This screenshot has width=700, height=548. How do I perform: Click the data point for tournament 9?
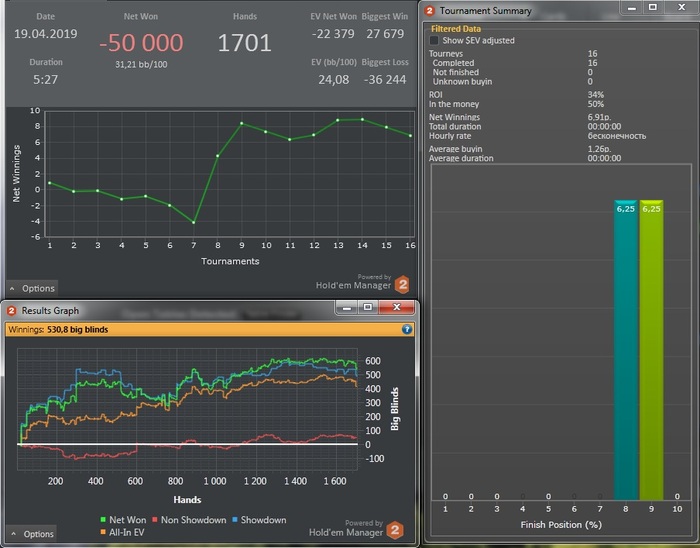242,123
